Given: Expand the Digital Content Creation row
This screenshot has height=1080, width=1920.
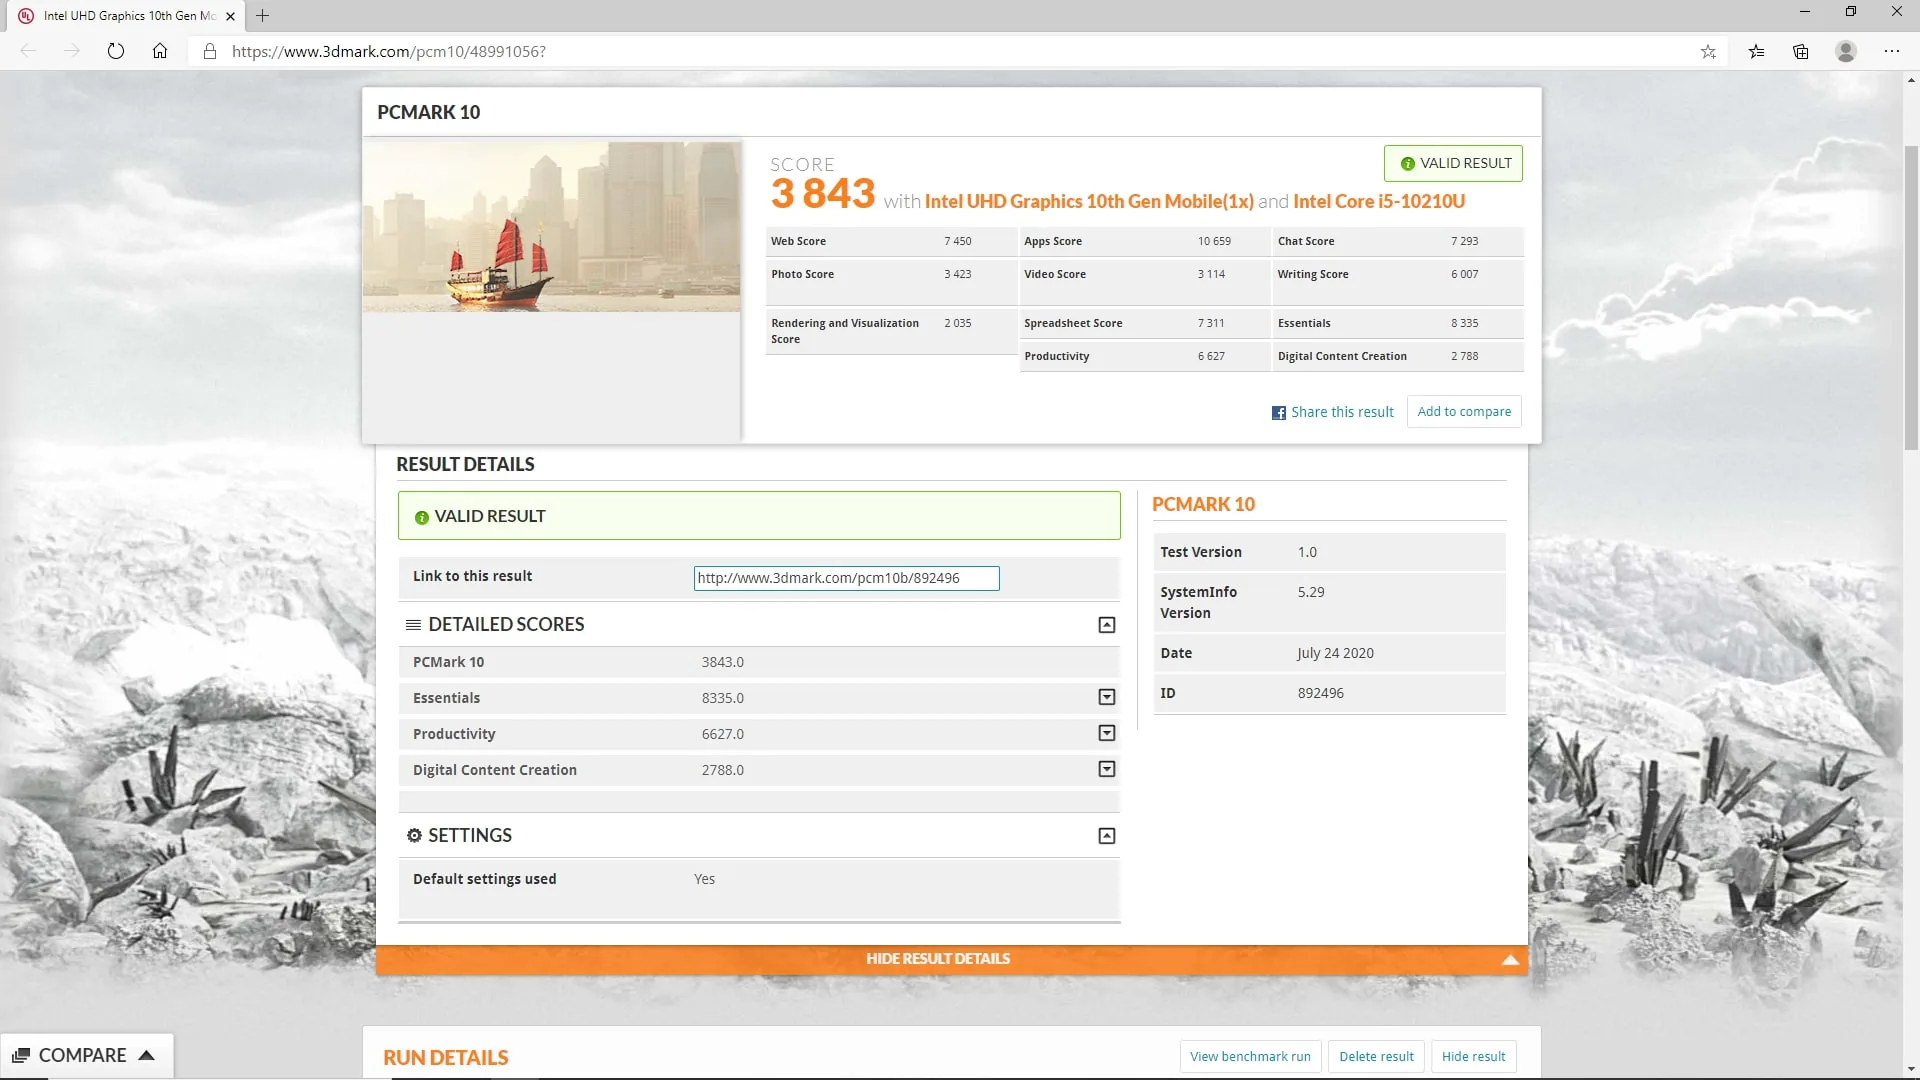Looking at the screenshot, I should [x=1107, y=769].
